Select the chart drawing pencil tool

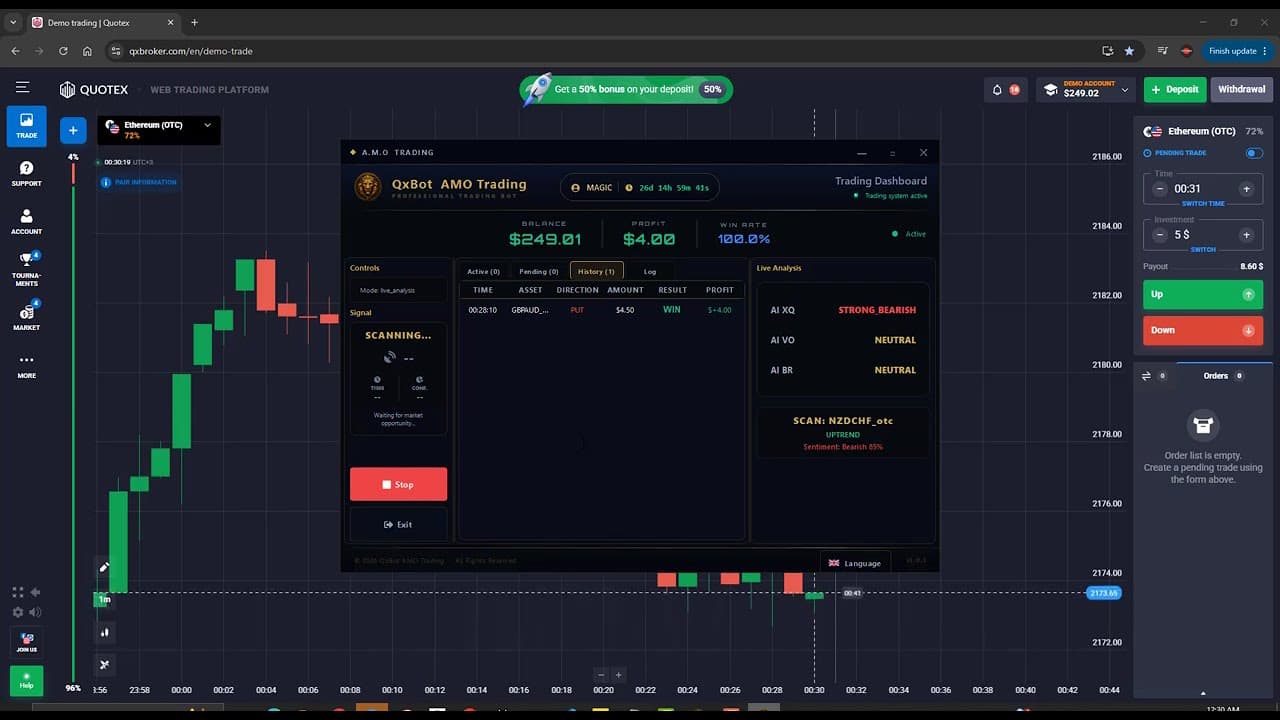click(104, 568)
